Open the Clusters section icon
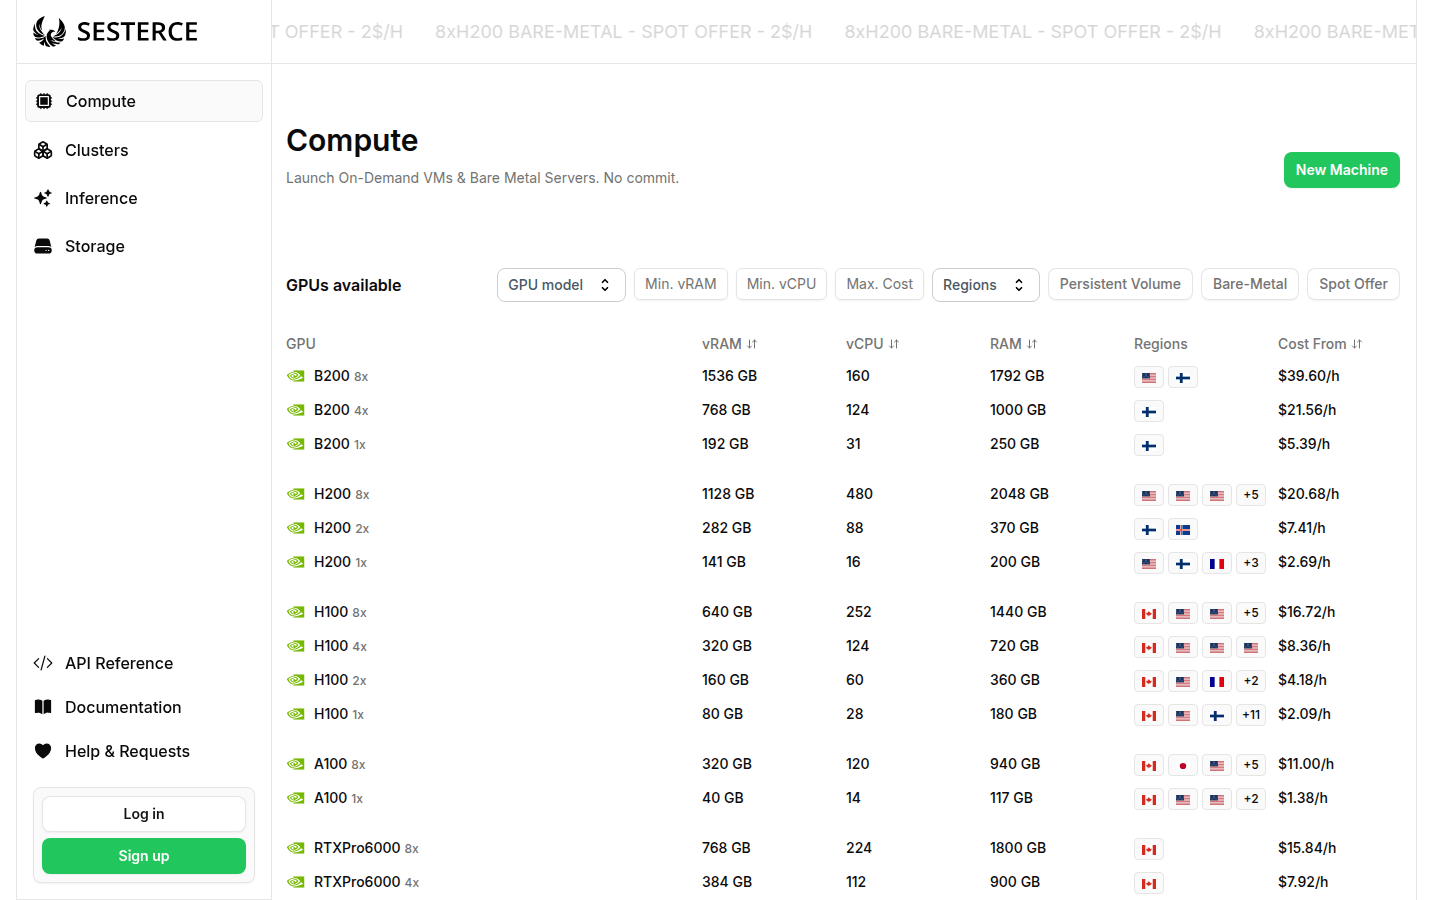The width and height of the screenshot is (1440, 900). pyautogui.click(x=43, y=150)
